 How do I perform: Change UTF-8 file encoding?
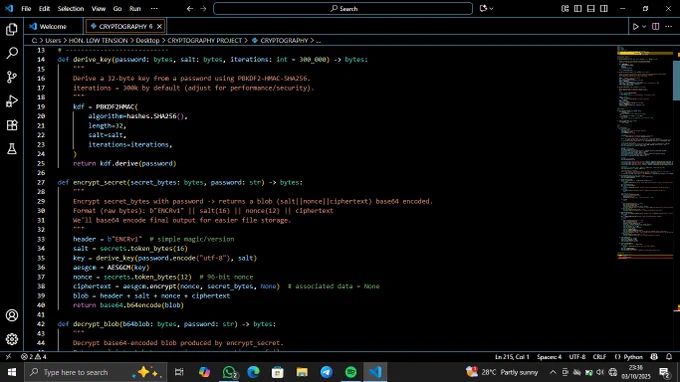(x=577, y=357)
